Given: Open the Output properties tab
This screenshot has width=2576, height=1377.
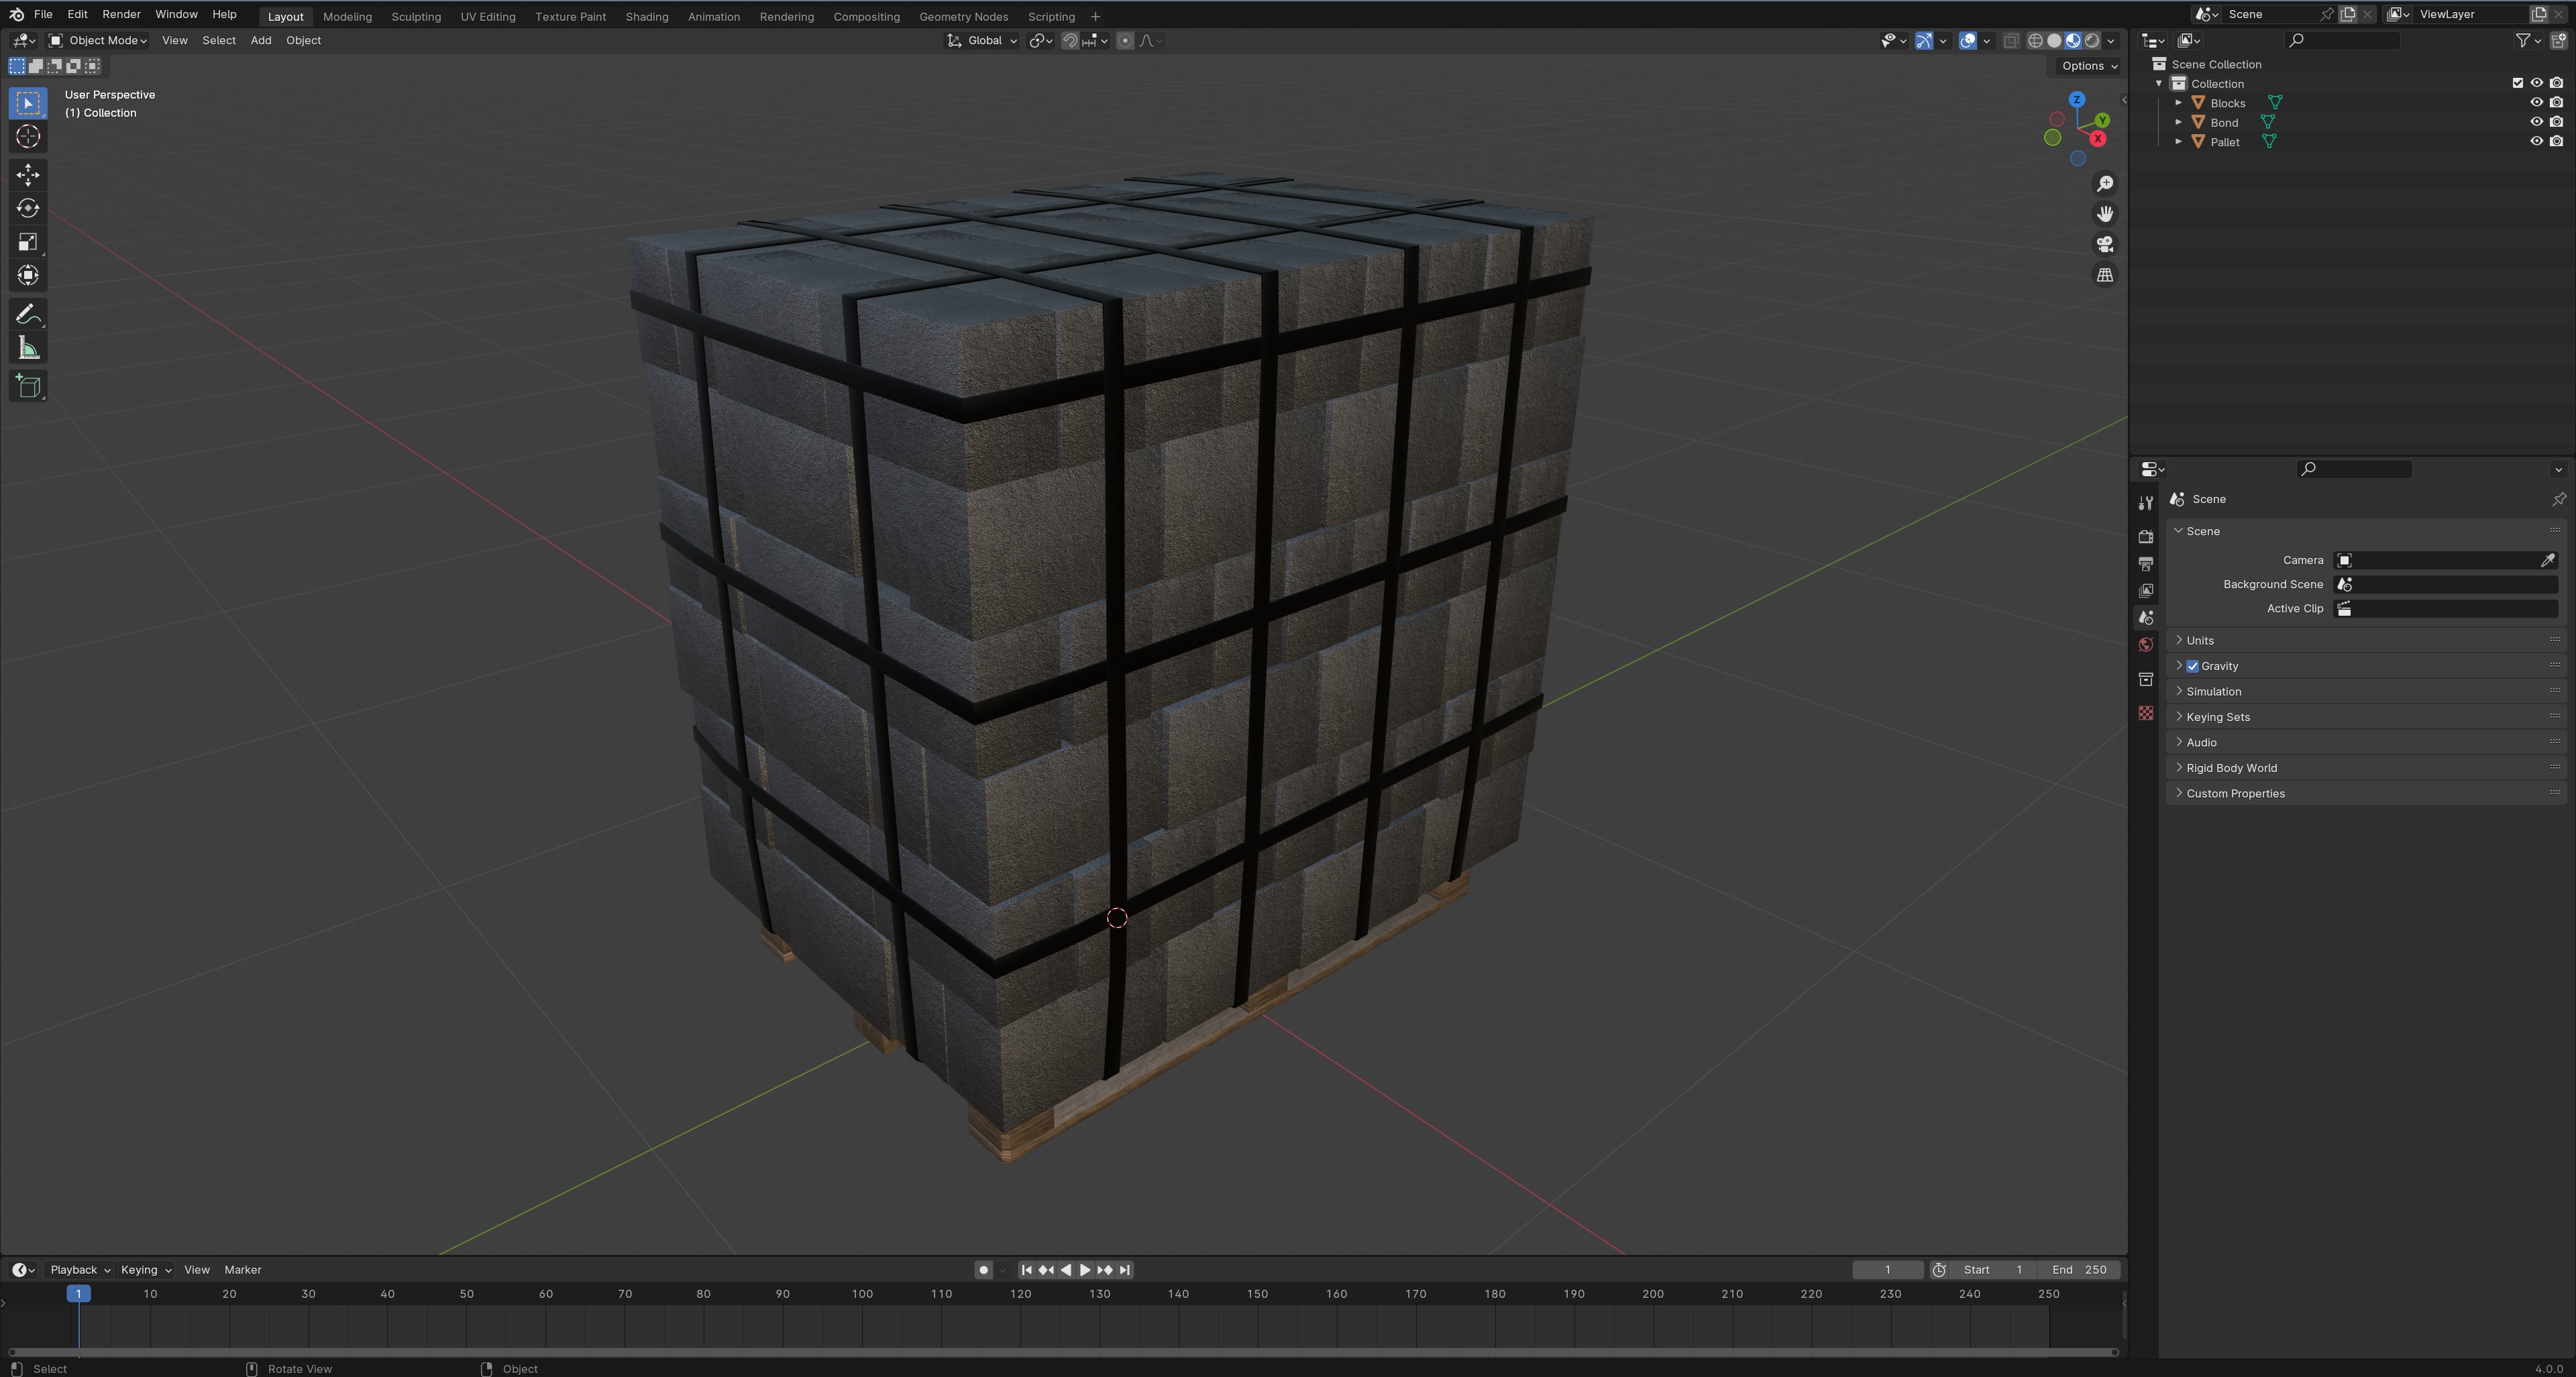Looking at the screenshot, I should tap(2145, 564).
